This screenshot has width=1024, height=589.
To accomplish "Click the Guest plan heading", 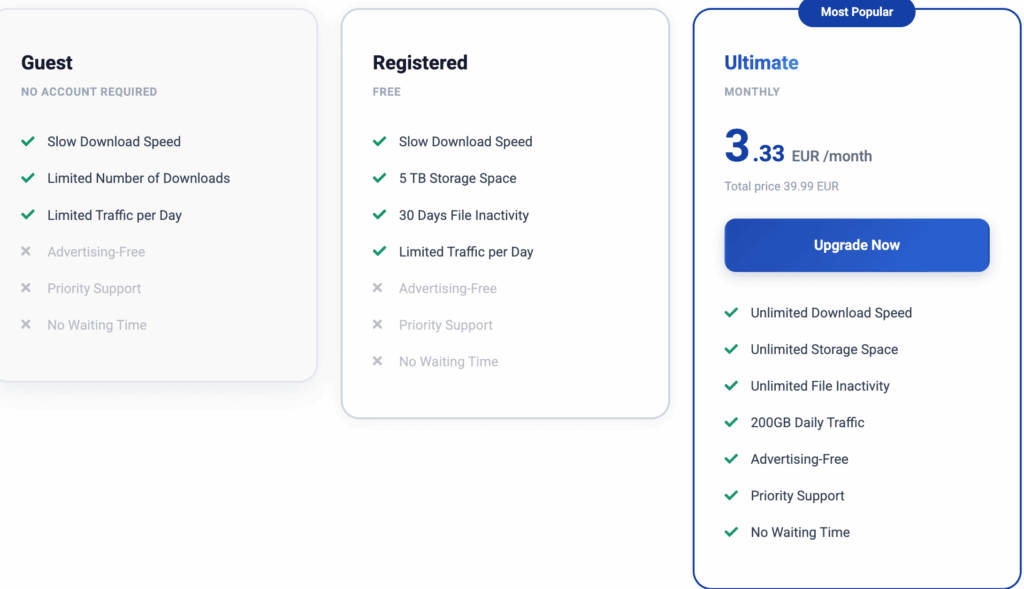I will pyautogui.click(x=46, y=63).
